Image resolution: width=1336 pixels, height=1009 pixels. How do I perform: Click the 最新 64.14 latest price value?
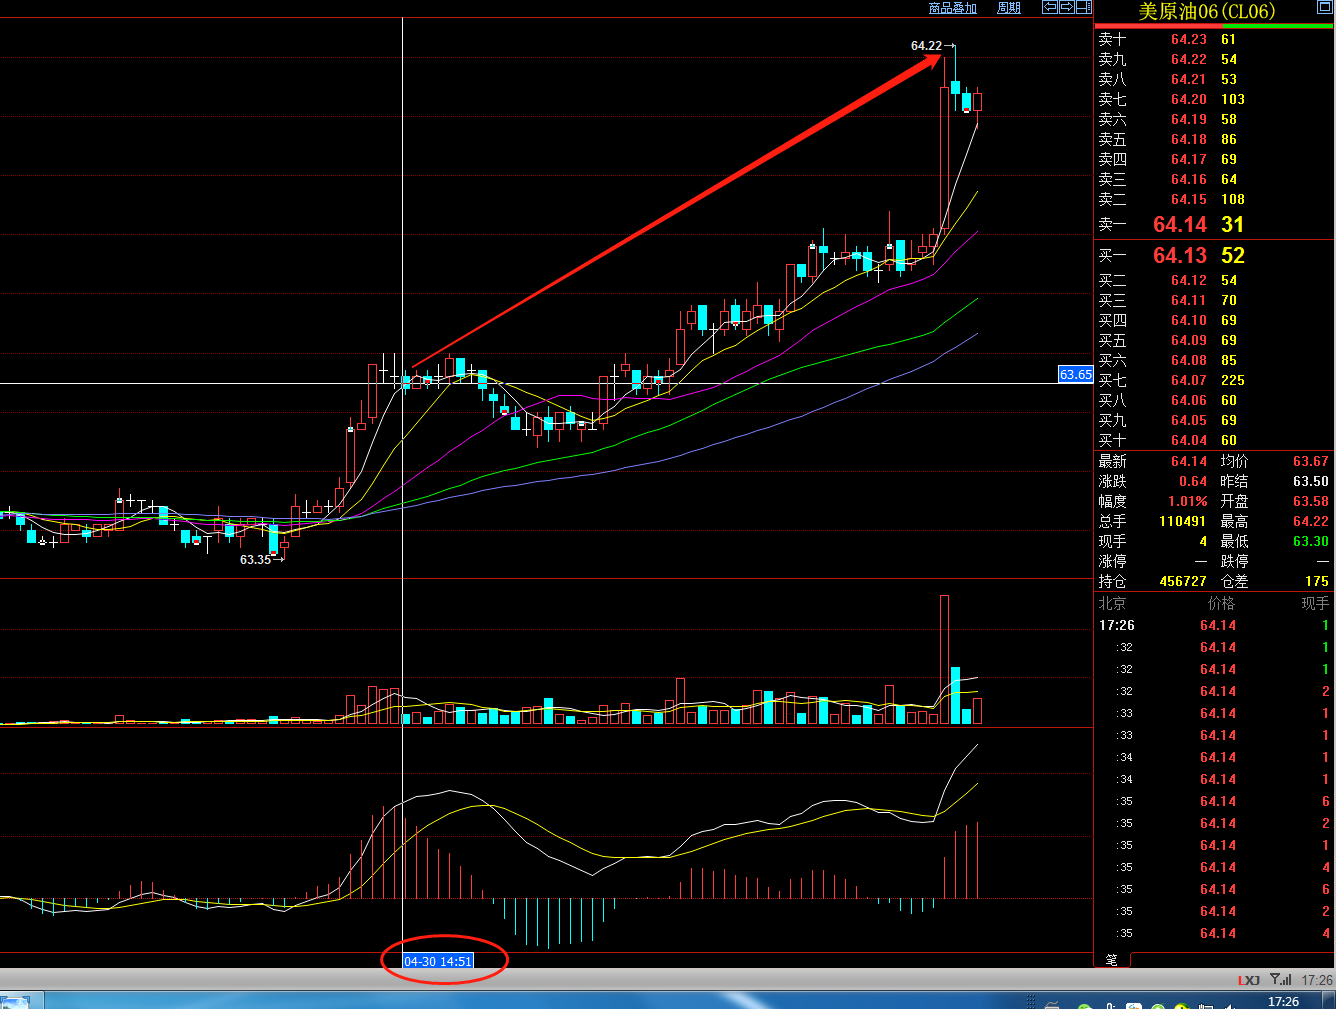click(1189, 461)
